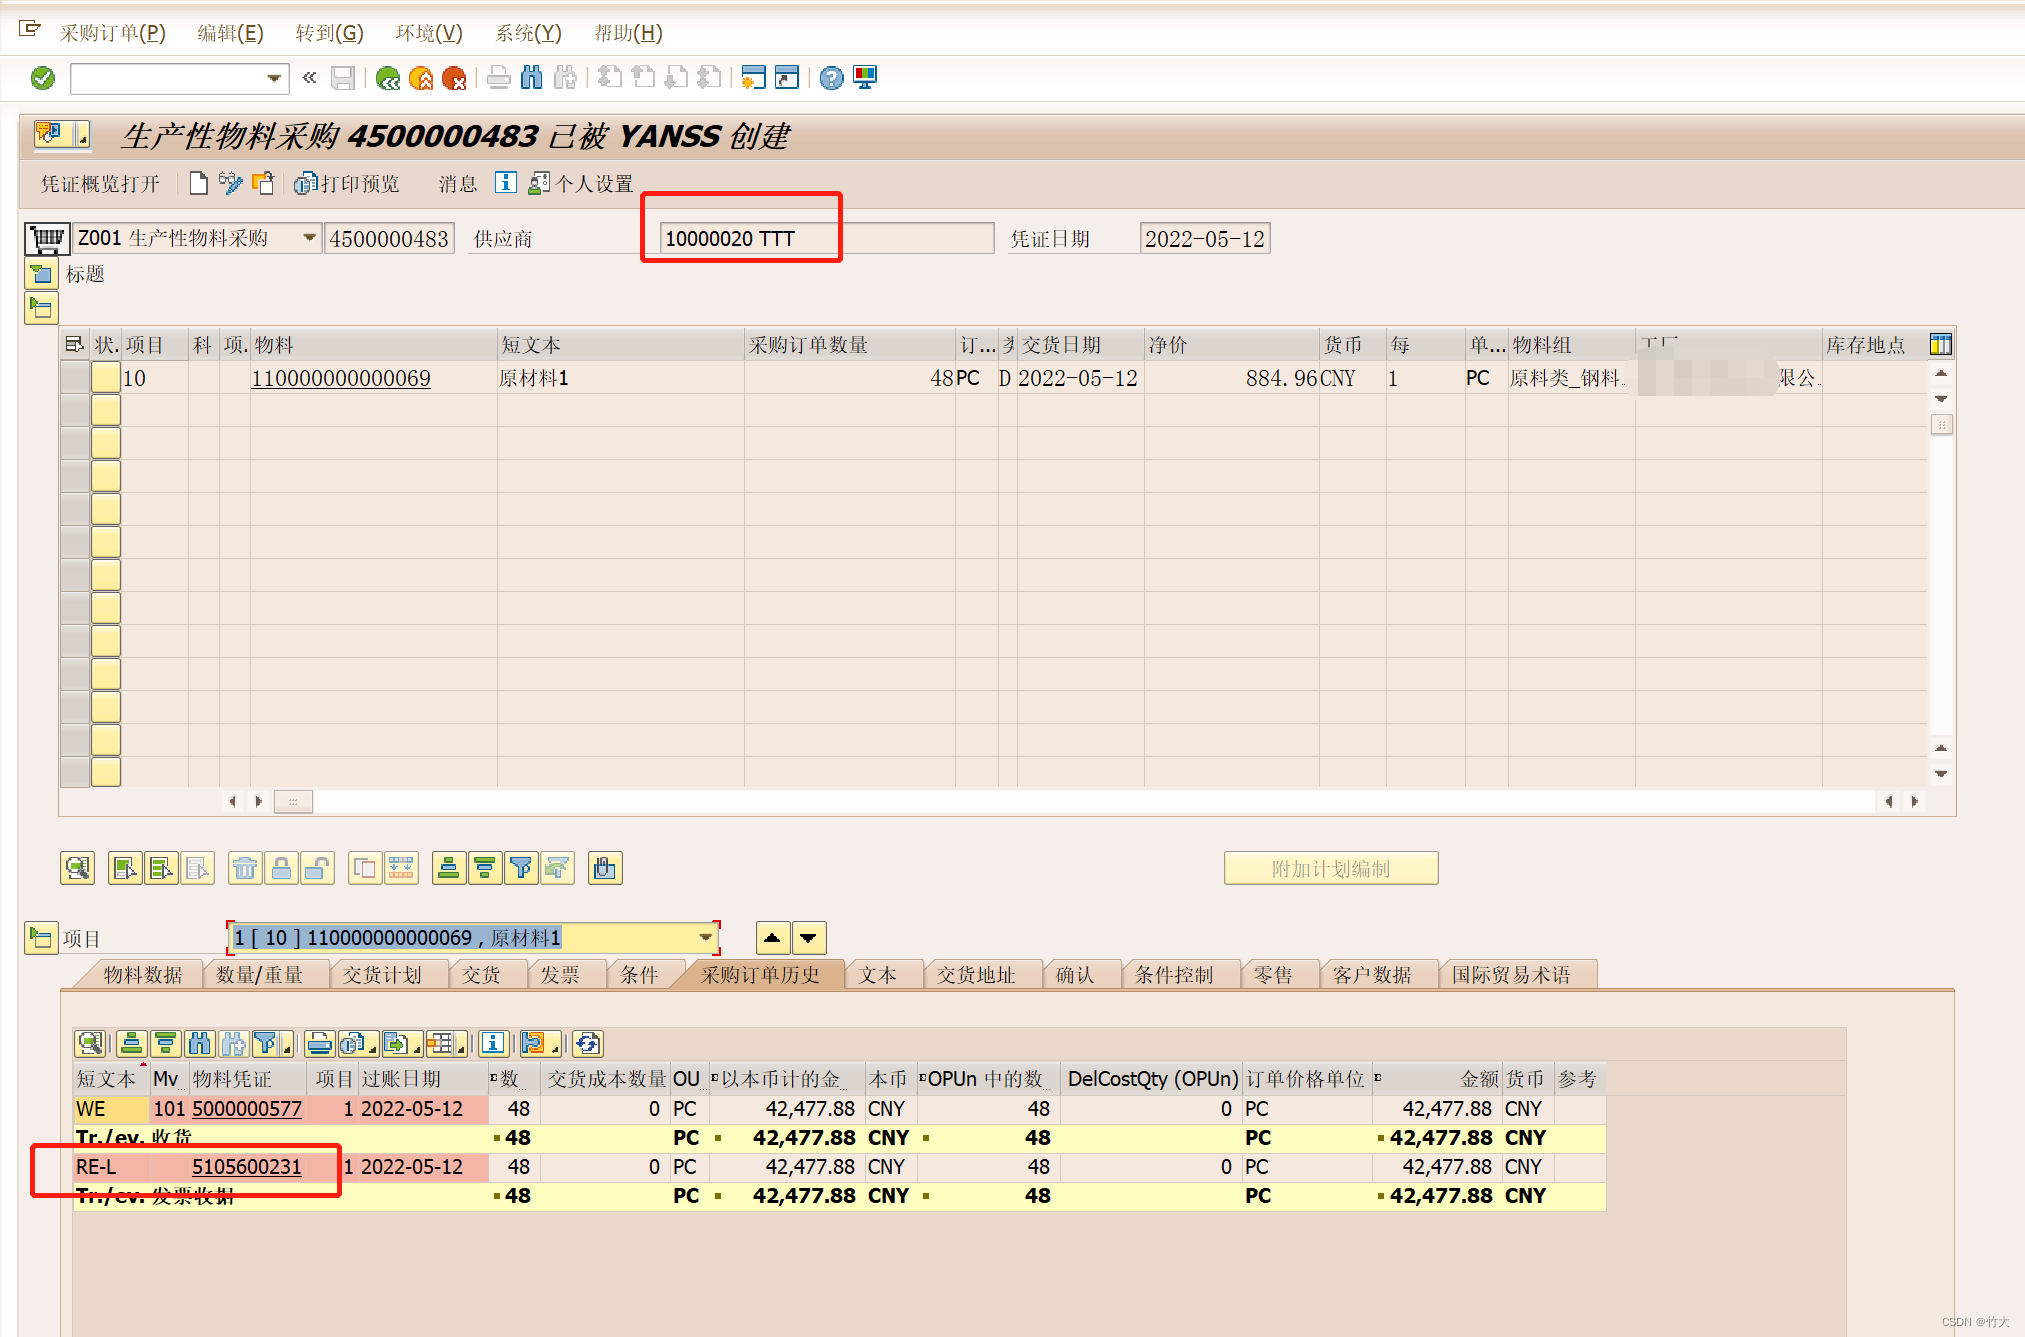Viewport: 2025px width, 1337px height.
Task: Expand the item selector dropdown for 原材料1
Action: click(x=706, y=938)
